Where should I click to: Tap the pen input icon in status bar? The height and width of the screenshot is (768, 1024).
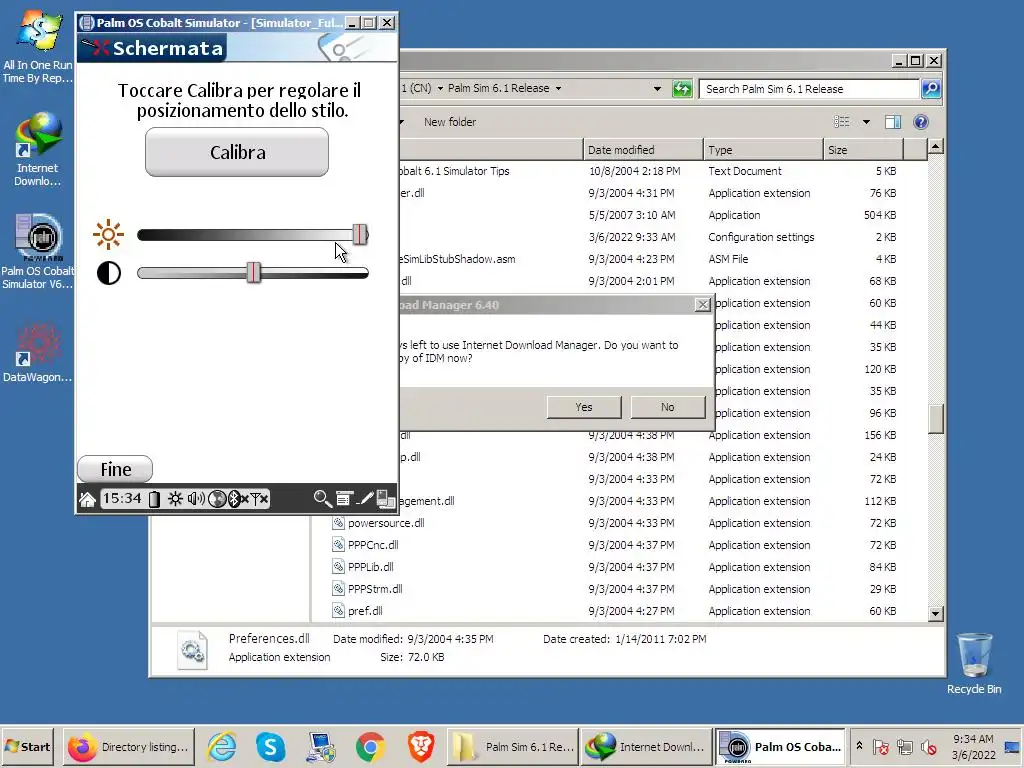pyautogui.click(x=366, y=499)
